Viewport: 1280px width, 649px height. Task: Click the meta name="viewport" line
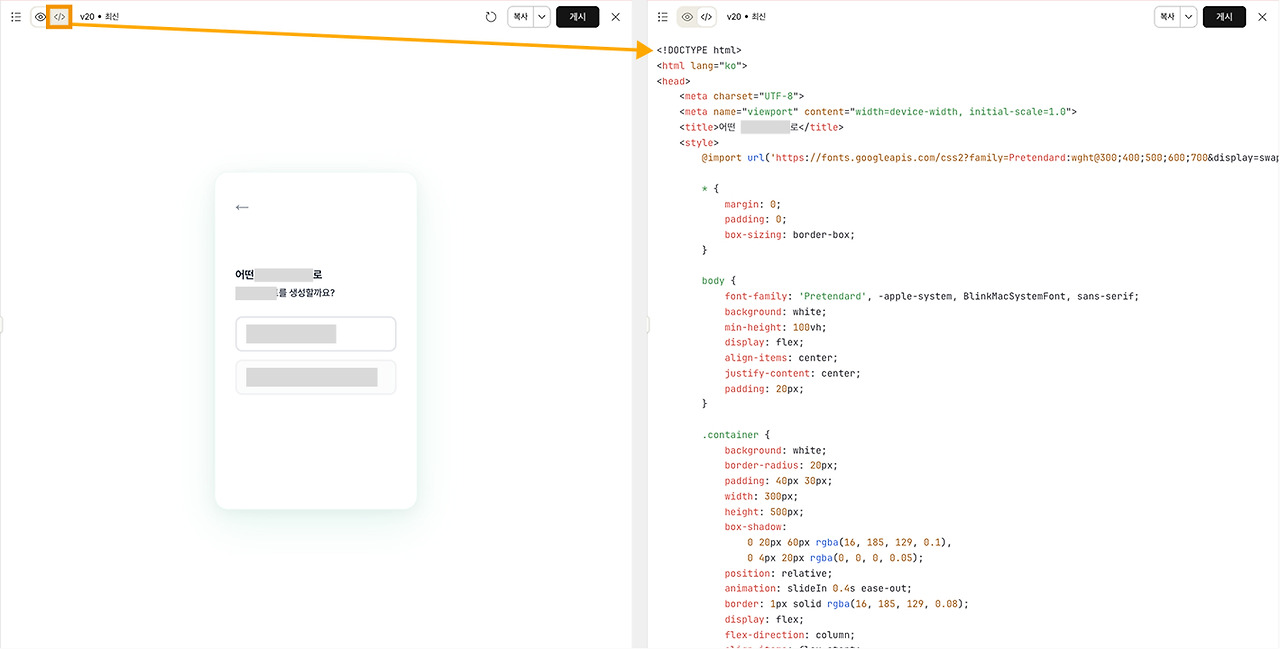point(877,112)
